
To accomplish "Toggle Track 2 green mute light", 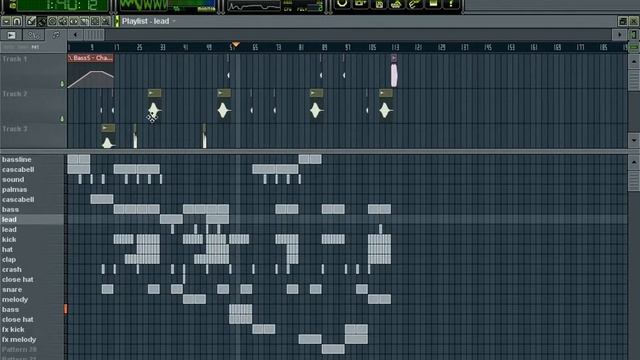I will [x=62, y=119].
